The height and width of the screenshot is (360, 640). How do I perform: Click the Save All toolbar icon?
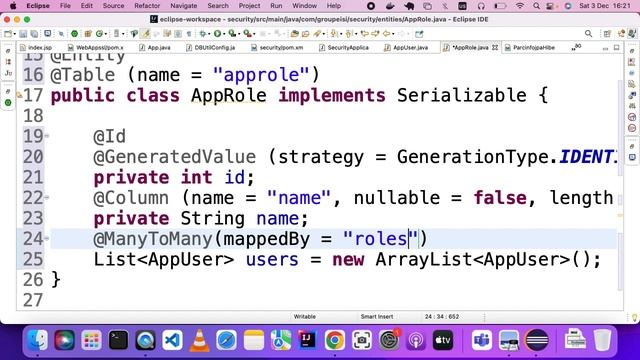point(34,34)
